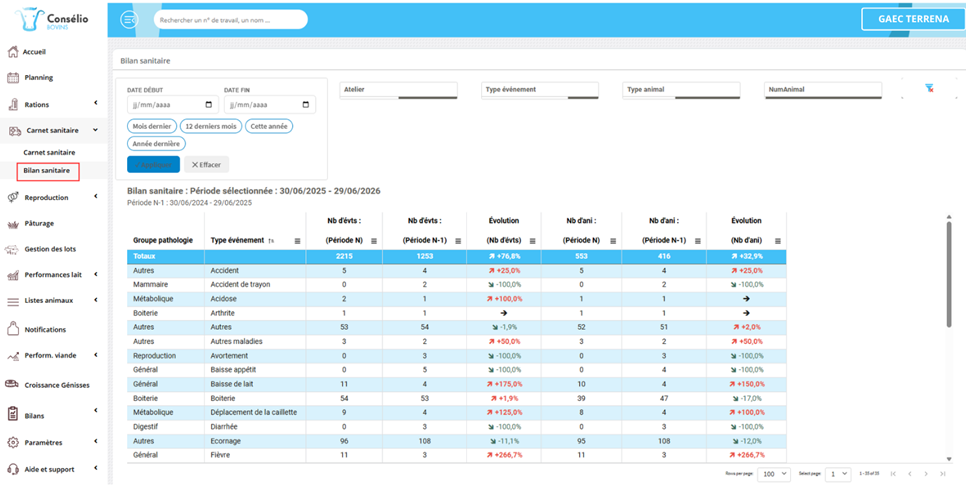Open Croissance Génisses sidebar icon
This screenshot has width=966, height=492.
pyautogui.click(x=12, y=384)
